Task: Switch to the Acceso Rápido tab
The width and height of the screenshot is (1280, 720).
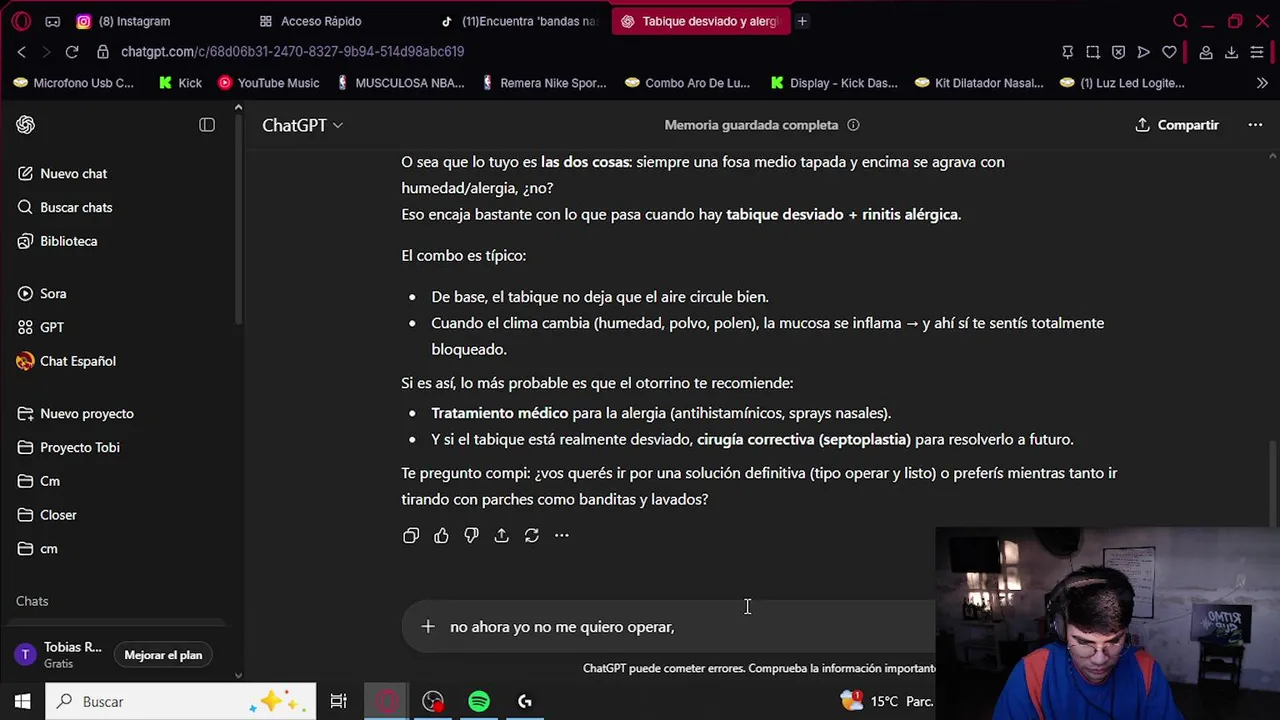Action: tap(320, 21)
